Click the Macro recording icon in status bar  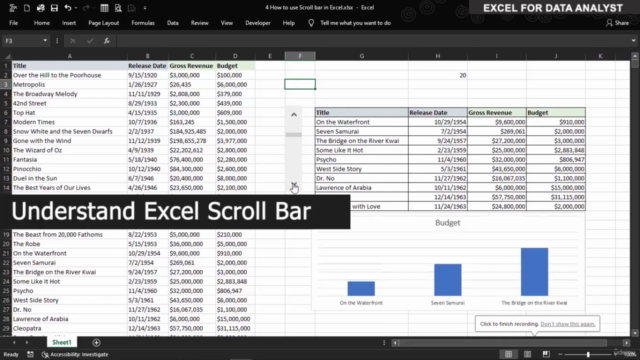click(x=30, y=355)
